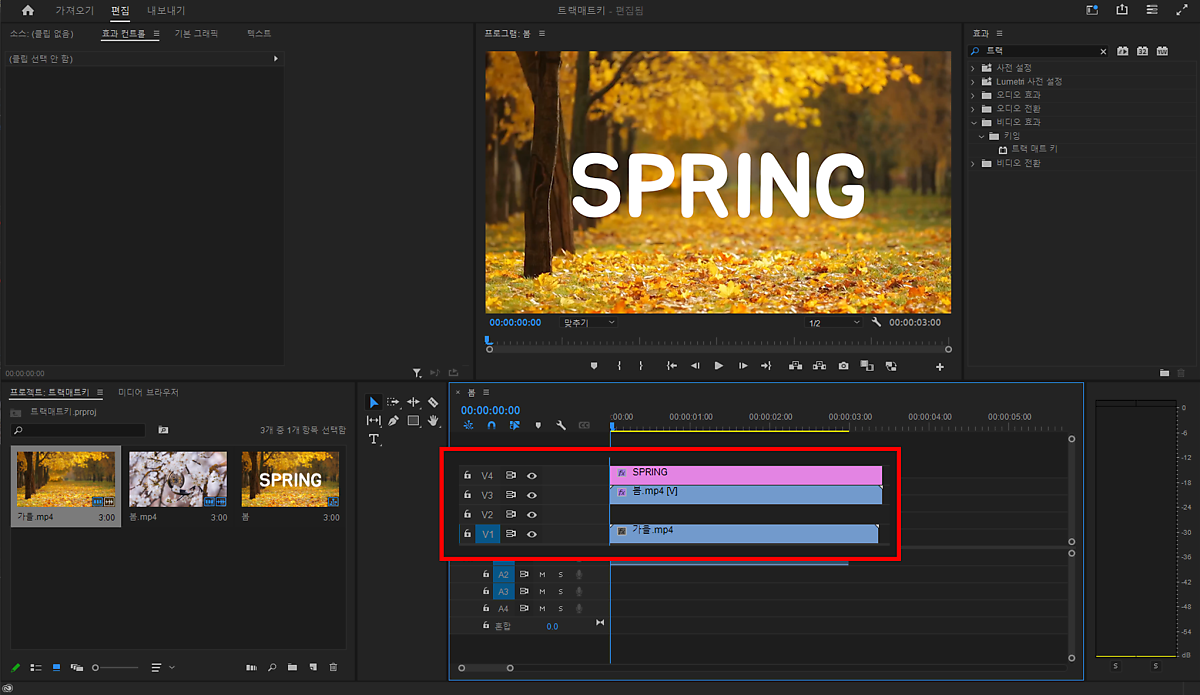
Task: Click the timeline snap magnet icon
Action: click(x=491, y=425)
